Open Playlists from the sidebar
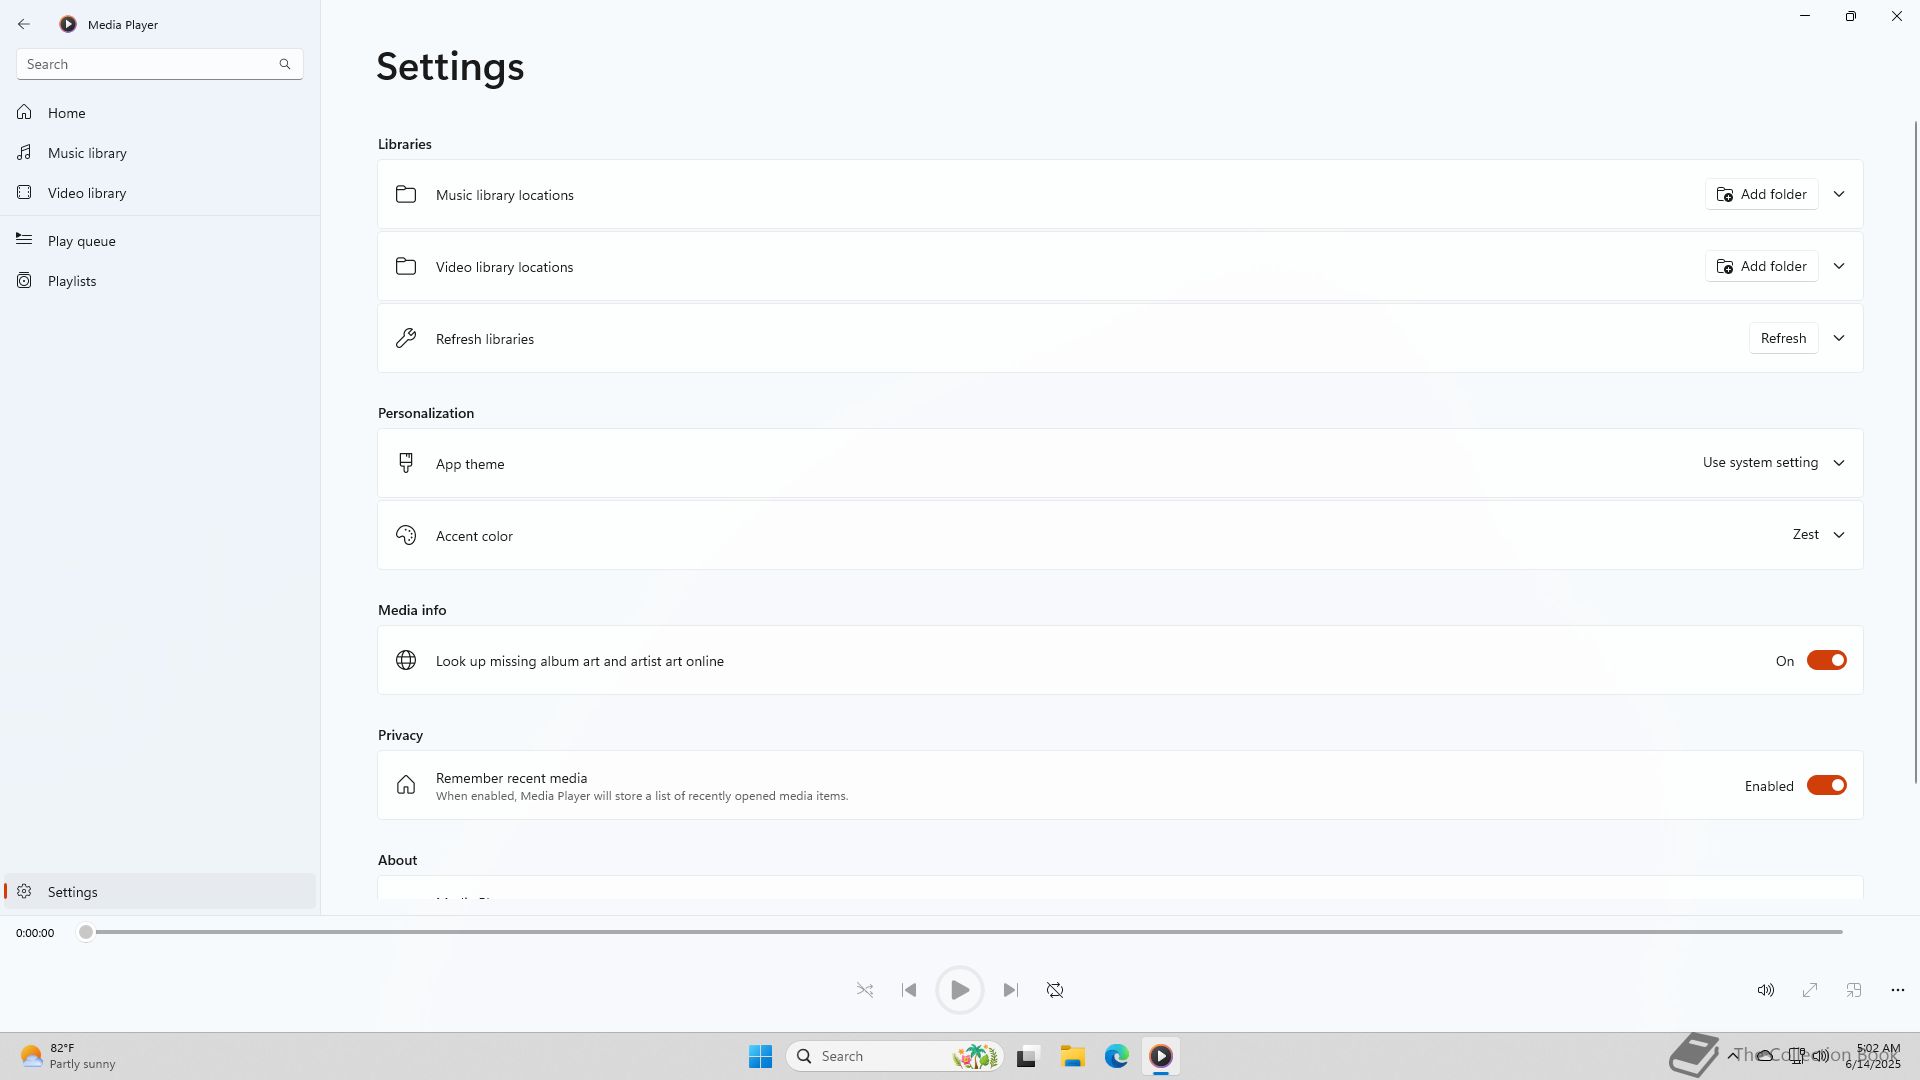 tap(72, 281)
